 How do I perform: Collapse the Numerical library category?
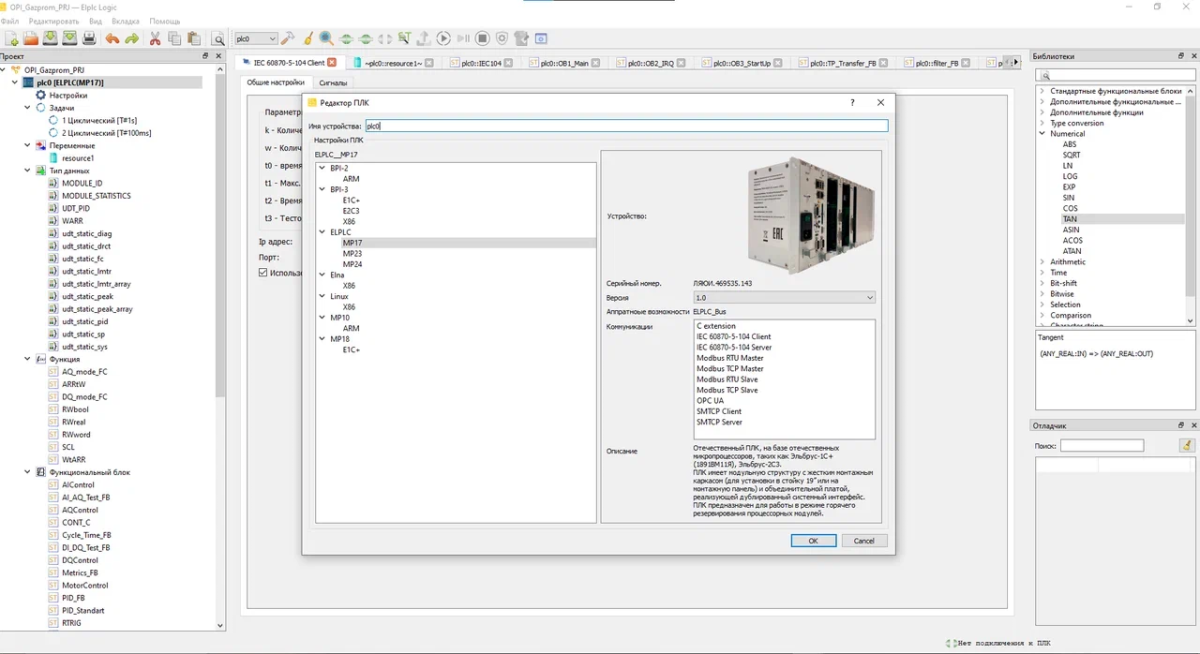1042,133
